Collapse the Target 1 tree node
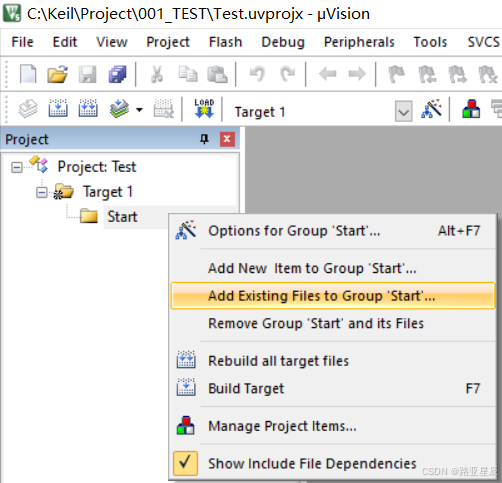 pyautogui.click(x=42, y=192)
